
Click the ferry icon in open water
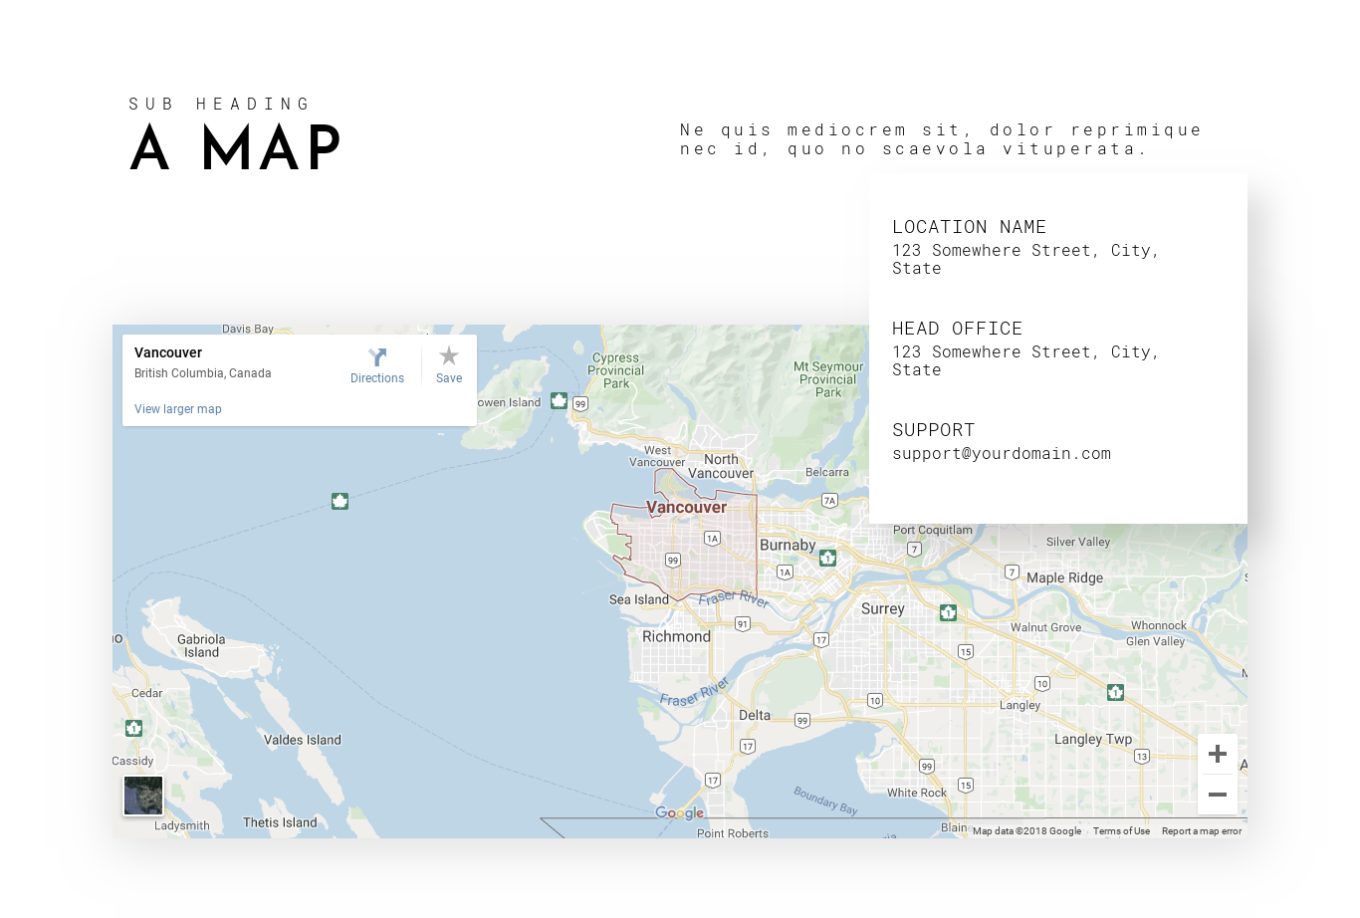[340, 501]
